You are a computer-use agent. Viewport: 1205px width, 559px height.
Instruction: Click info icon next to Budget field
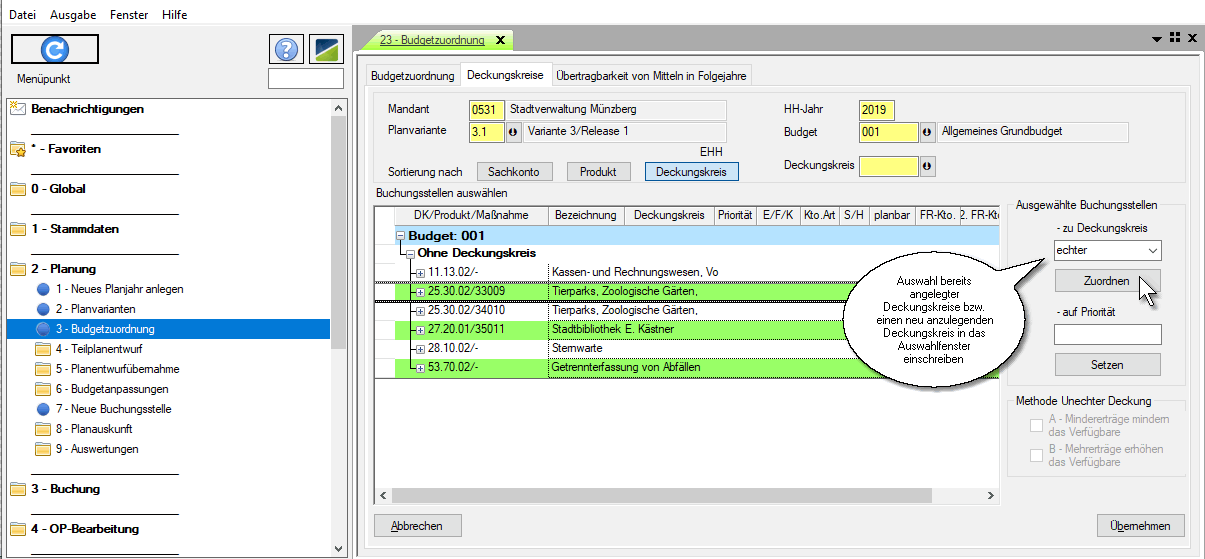(927, 132)
